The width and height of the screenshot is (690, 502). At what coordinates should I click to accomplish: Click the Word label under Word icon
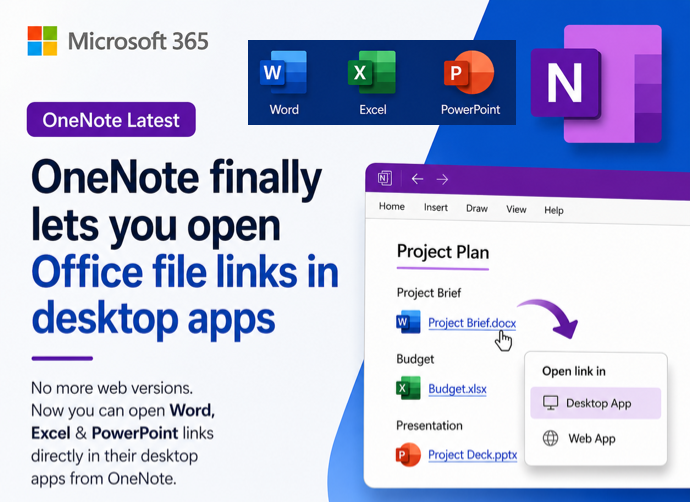click(284, 110)
